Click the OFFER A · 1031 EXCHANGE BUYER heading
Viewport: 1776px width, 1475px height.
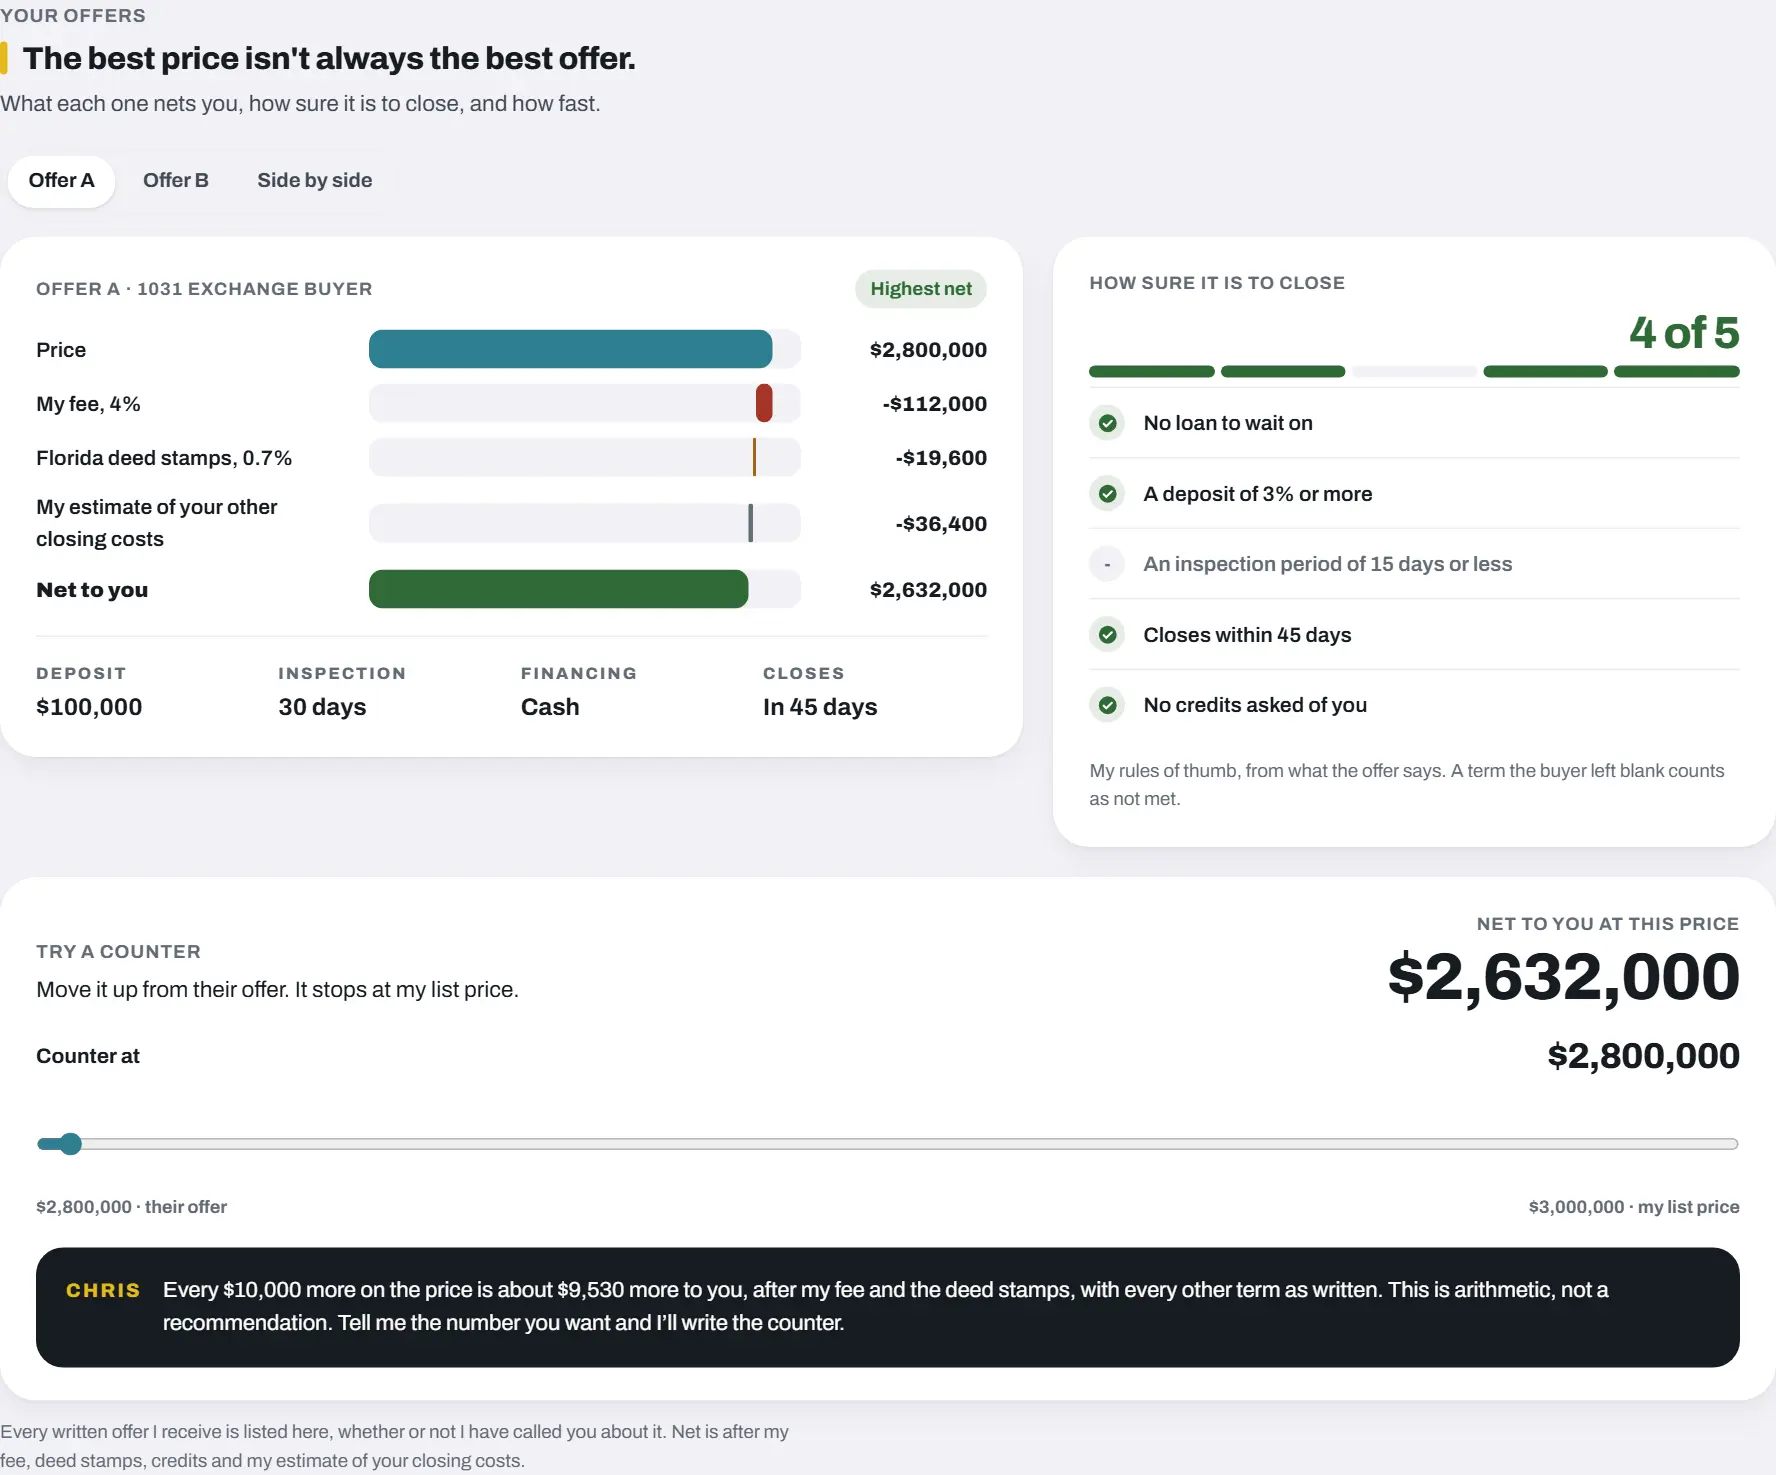click(x=204, y=289)
